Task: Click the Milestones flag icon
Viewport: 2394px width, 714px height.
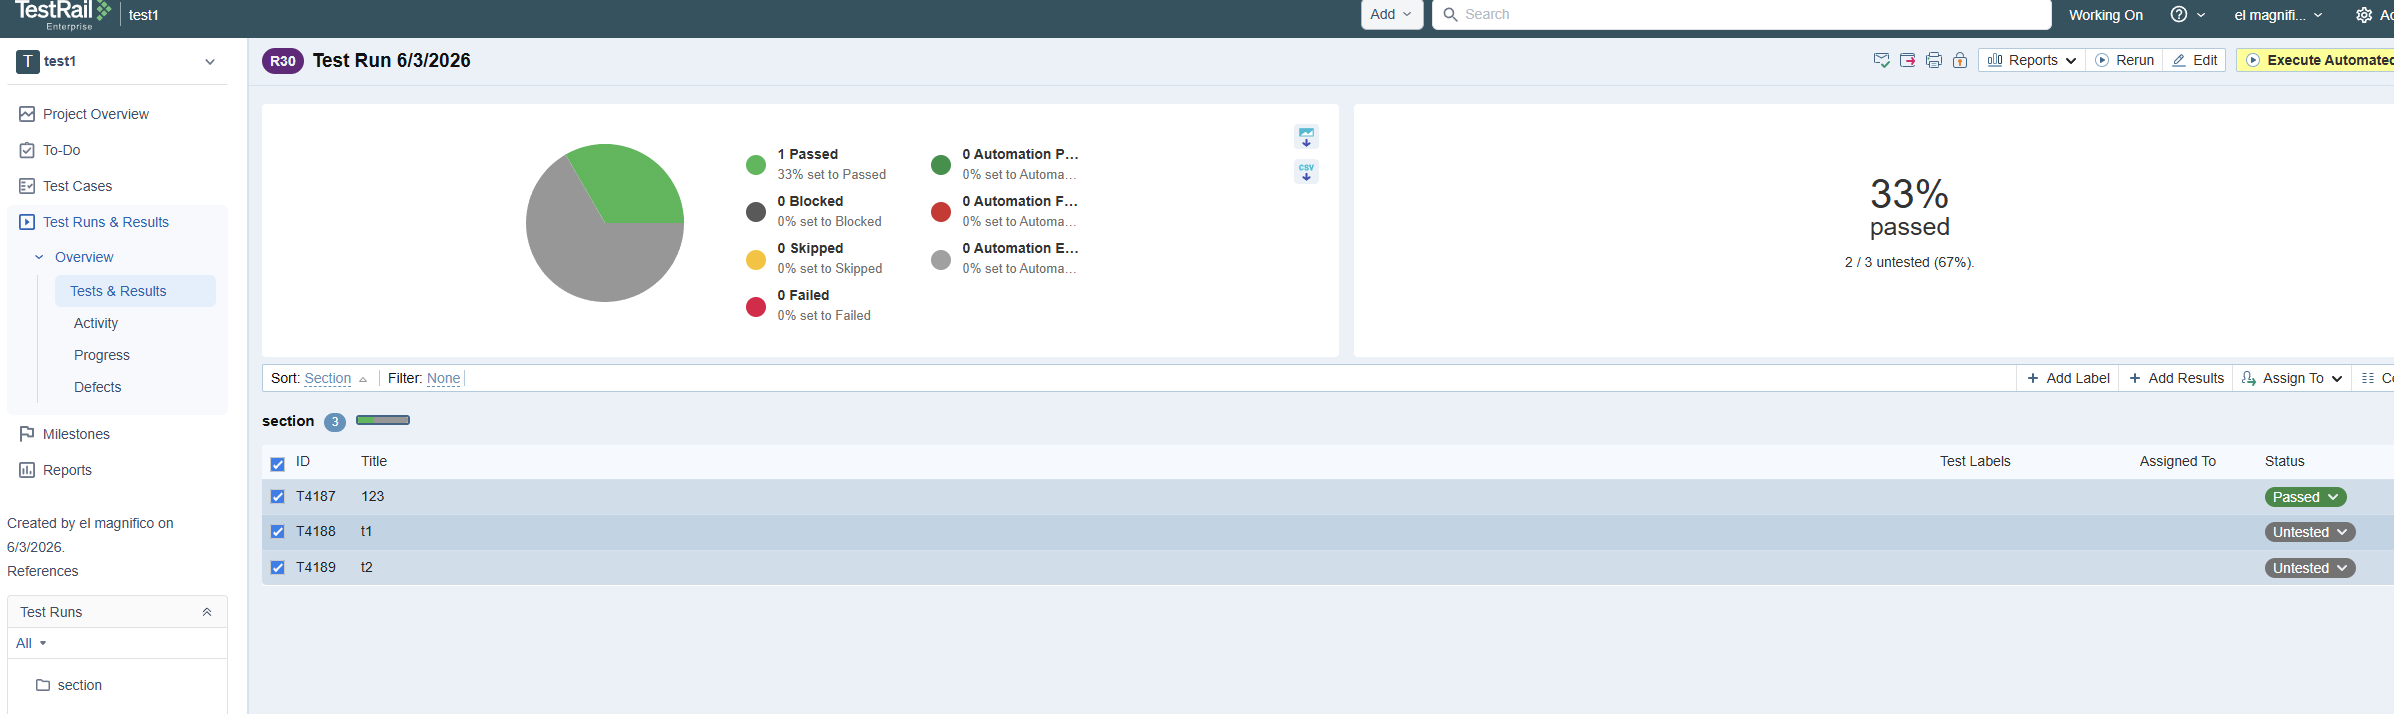Action: tap(27, 434)
